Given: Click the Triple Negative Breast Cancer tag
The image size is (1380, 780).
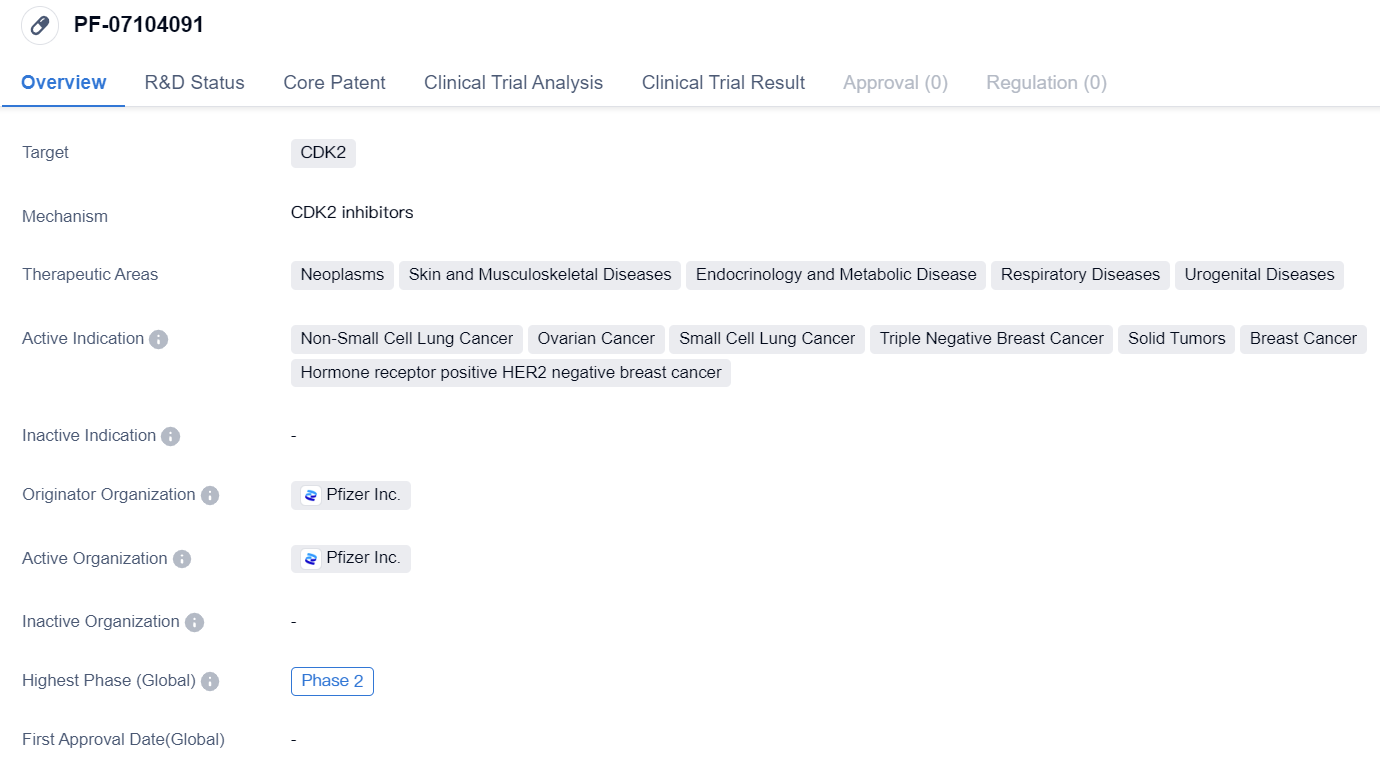Looking at the screenshot, I should point(991,339).
